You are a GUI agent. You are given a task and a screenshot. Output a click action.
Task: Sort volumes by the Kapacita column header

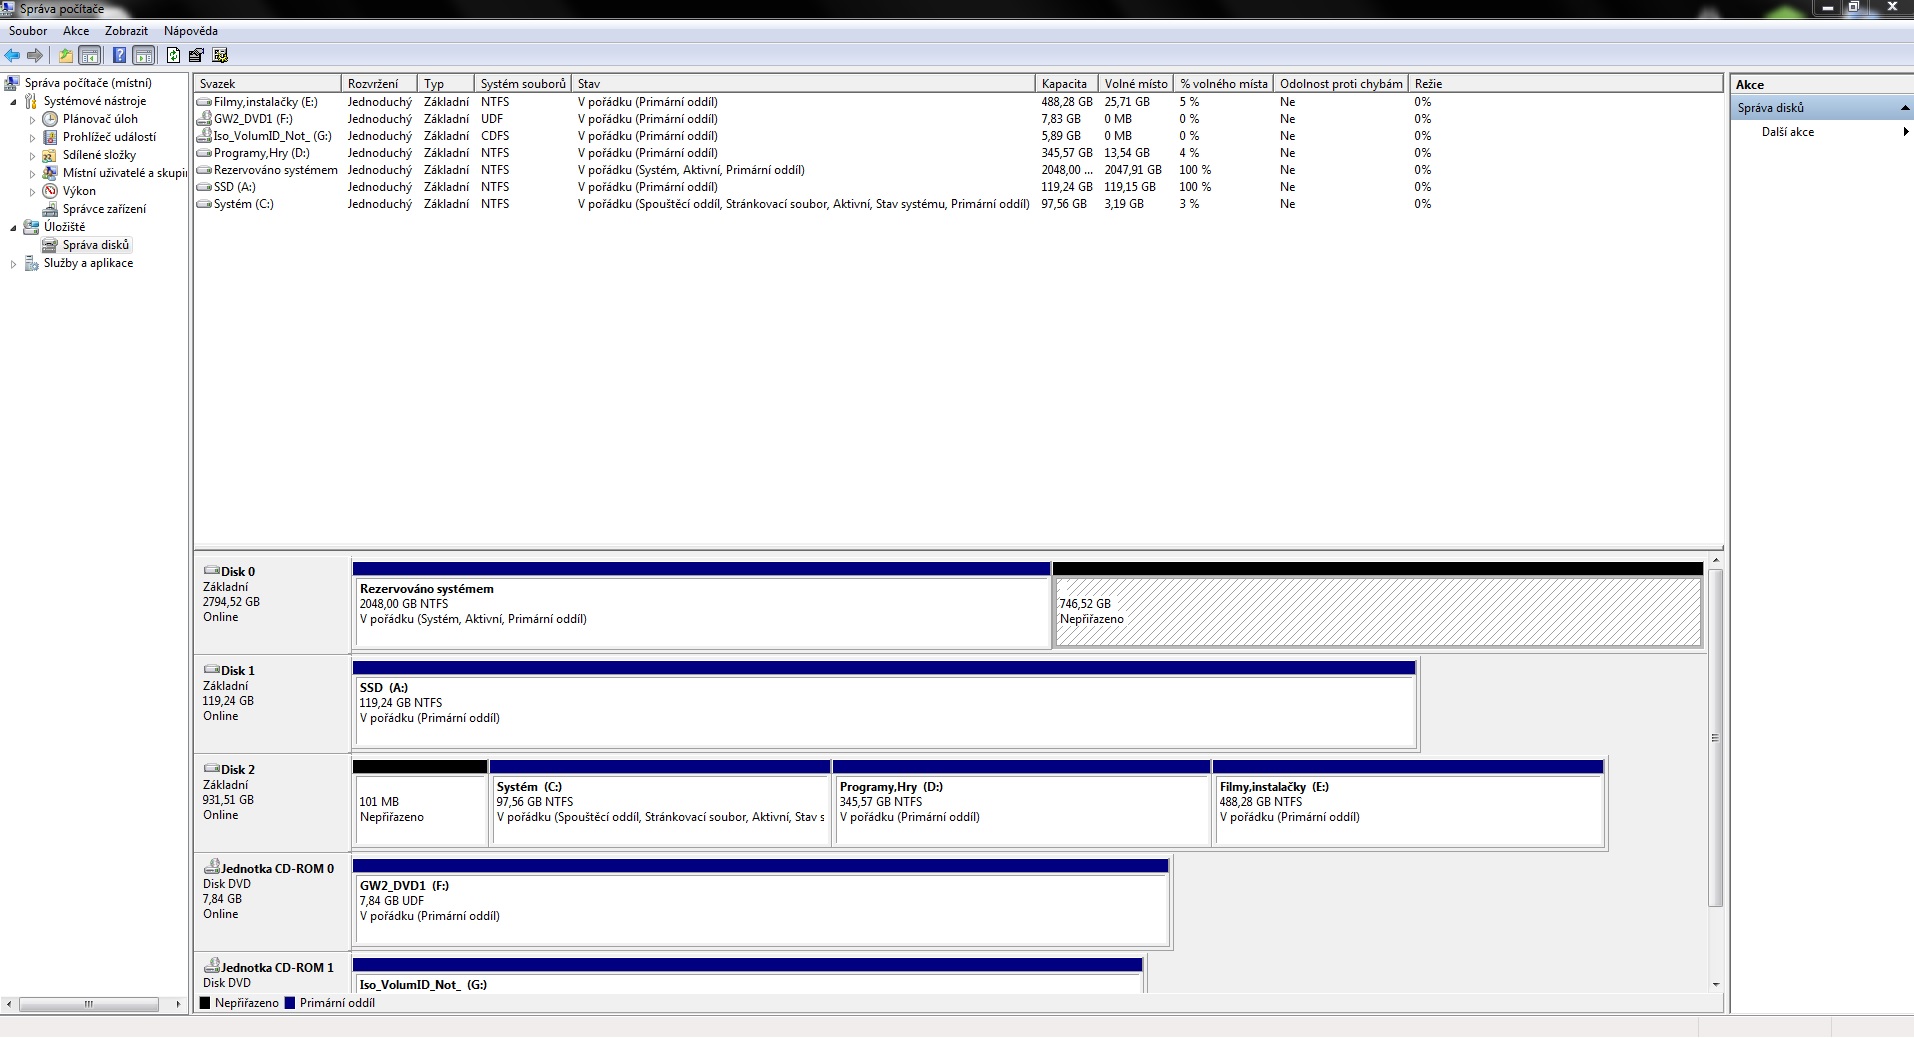[x=1064, y=84]
